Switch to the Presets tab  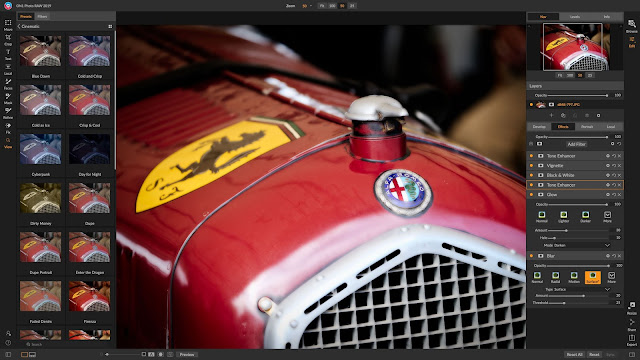point(26,16)
